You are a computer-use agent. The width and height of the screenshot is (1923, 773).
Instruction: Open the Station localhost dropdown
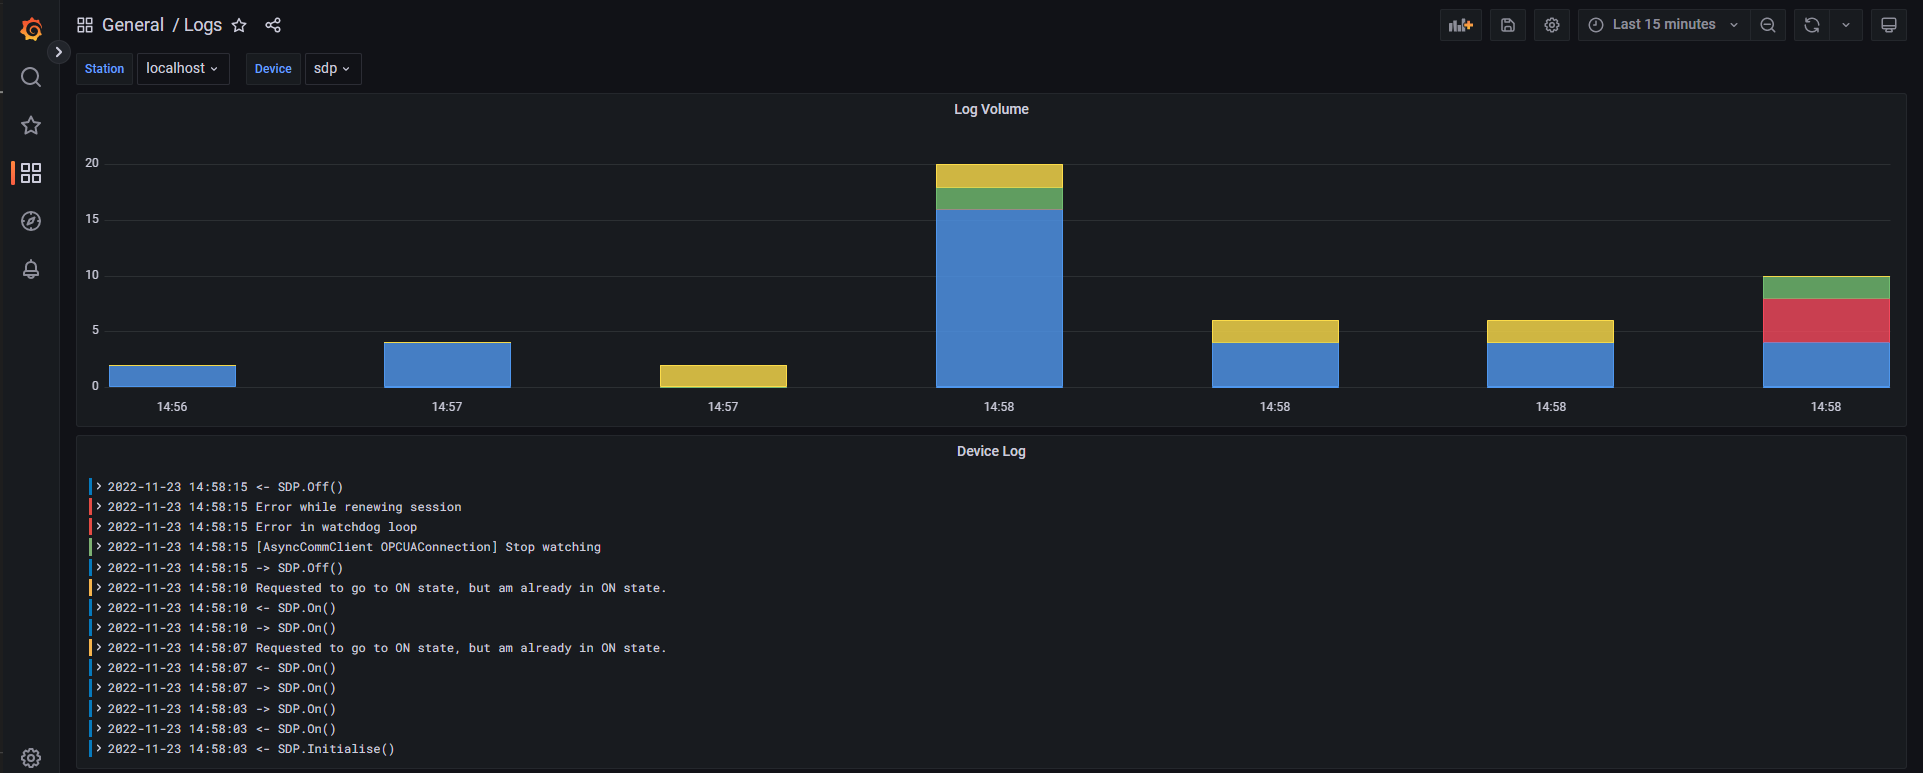(183, 69)
